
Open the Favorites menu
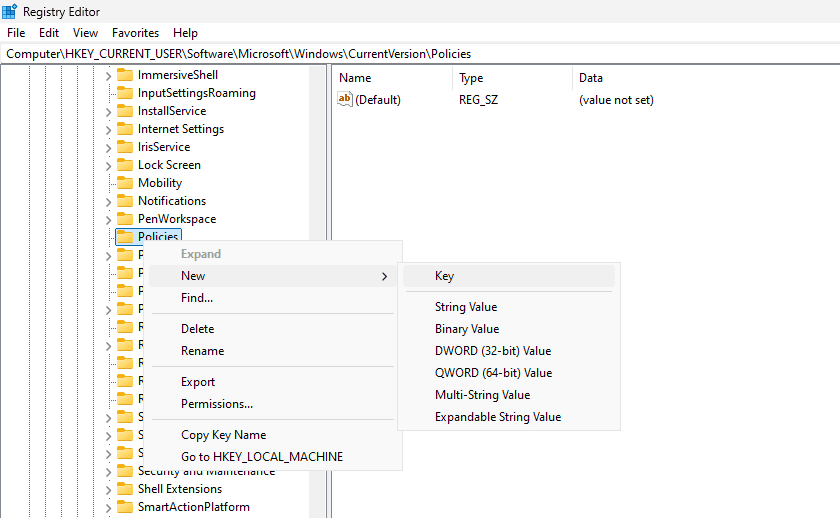point(135,33)
